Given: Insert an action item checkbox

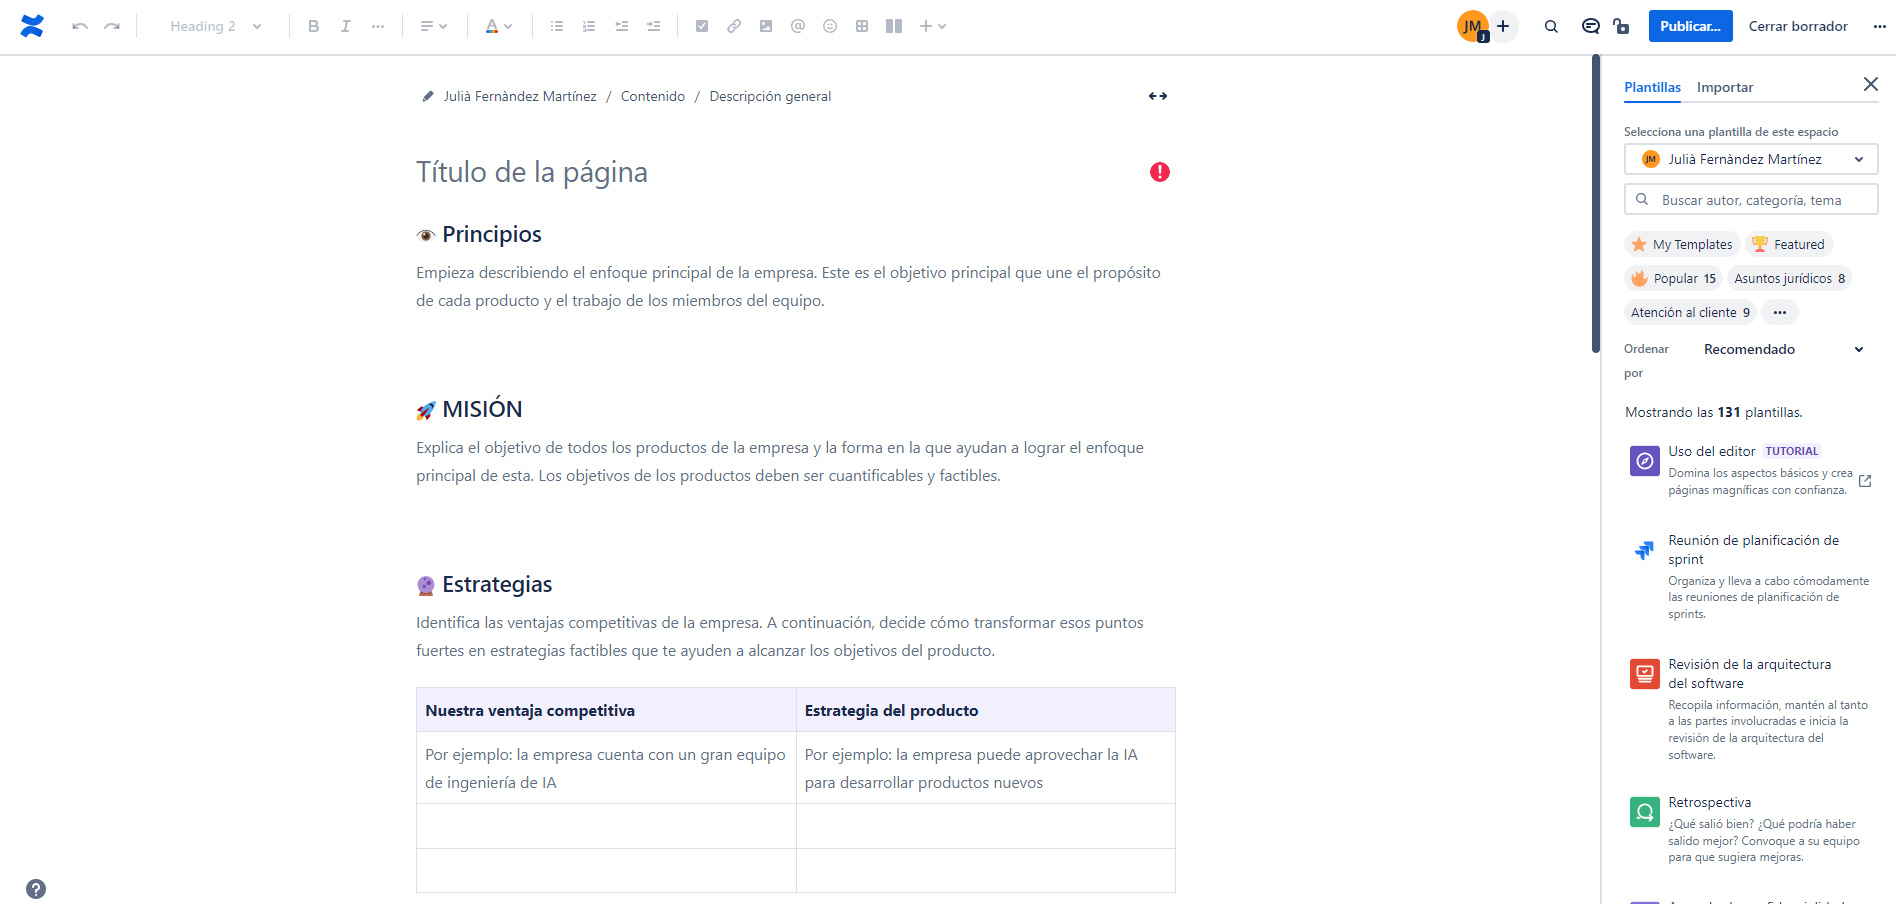Looking at the screenshot, I should (x=702, y=26).
